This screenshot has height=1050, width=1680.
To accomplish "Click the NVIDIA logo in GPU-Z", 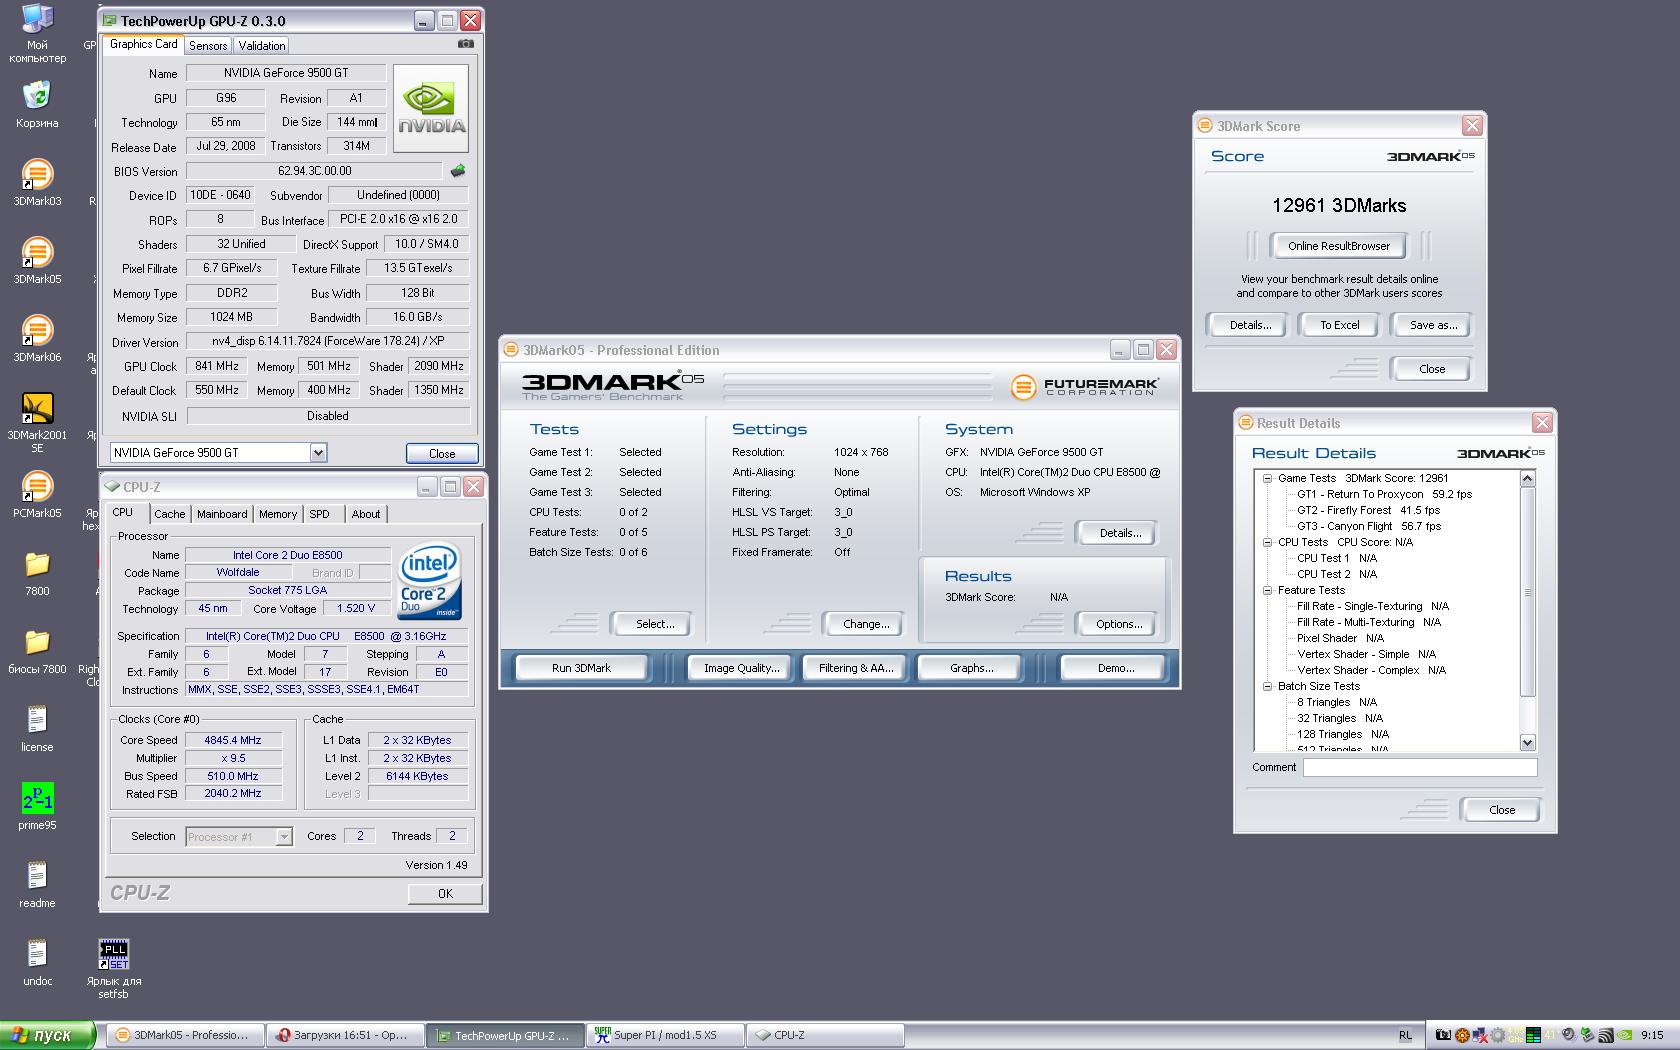I will pos(431,108).
